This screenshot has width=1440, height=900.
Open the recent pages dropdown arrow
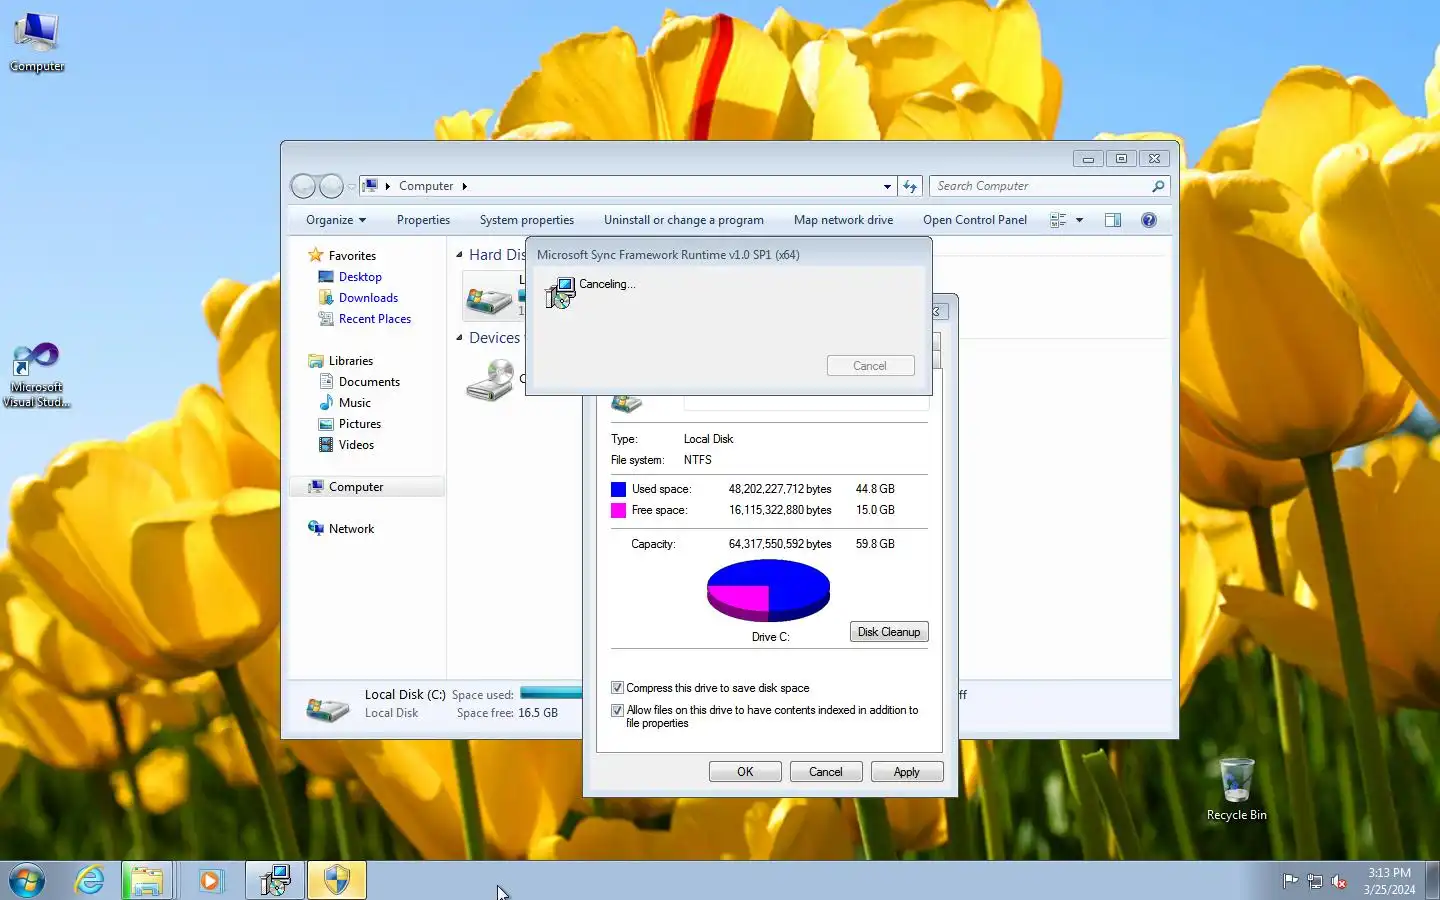[352, 187]
